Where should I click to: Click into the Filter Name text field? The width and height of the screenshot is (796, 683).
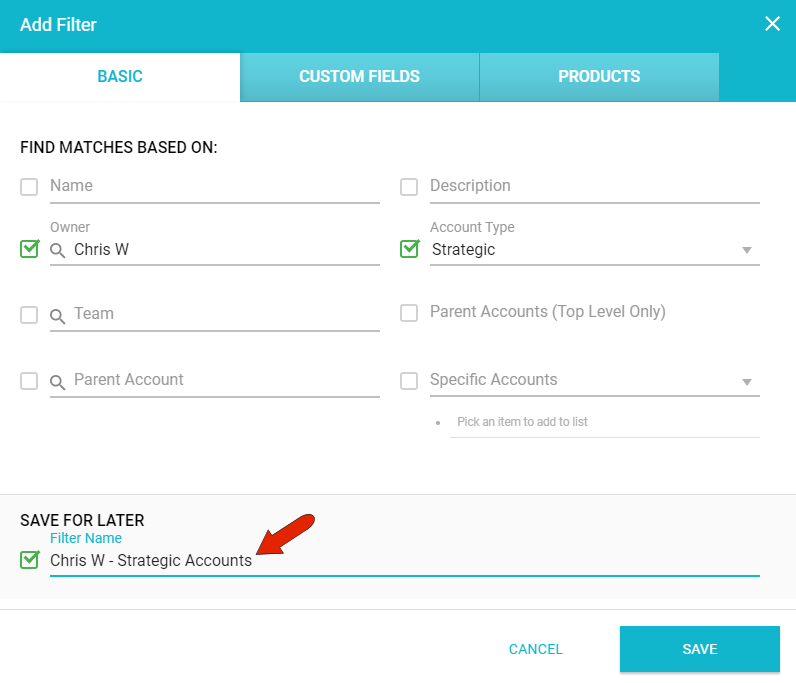400,561
